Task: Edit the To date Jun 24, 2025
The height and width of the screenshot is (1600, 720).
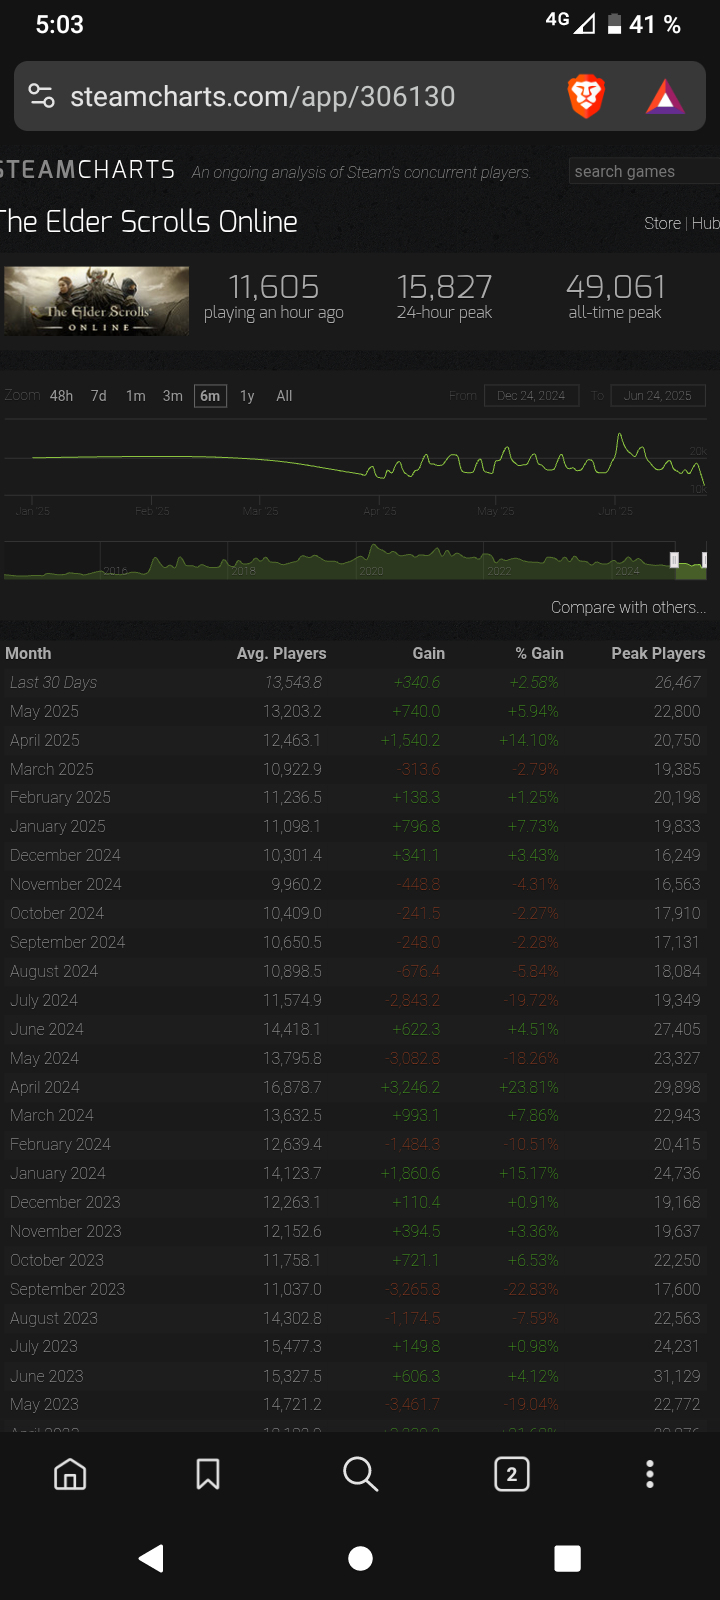Action: click(x=658, y=395)
